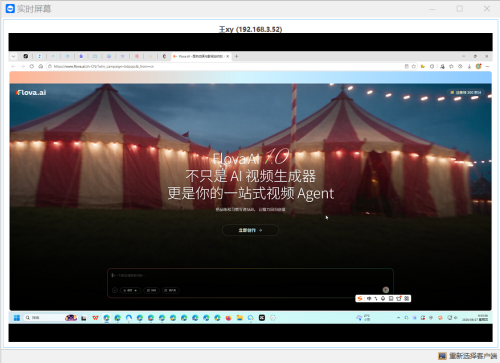Open File Explorer from the taskbar

click(240, 318)
